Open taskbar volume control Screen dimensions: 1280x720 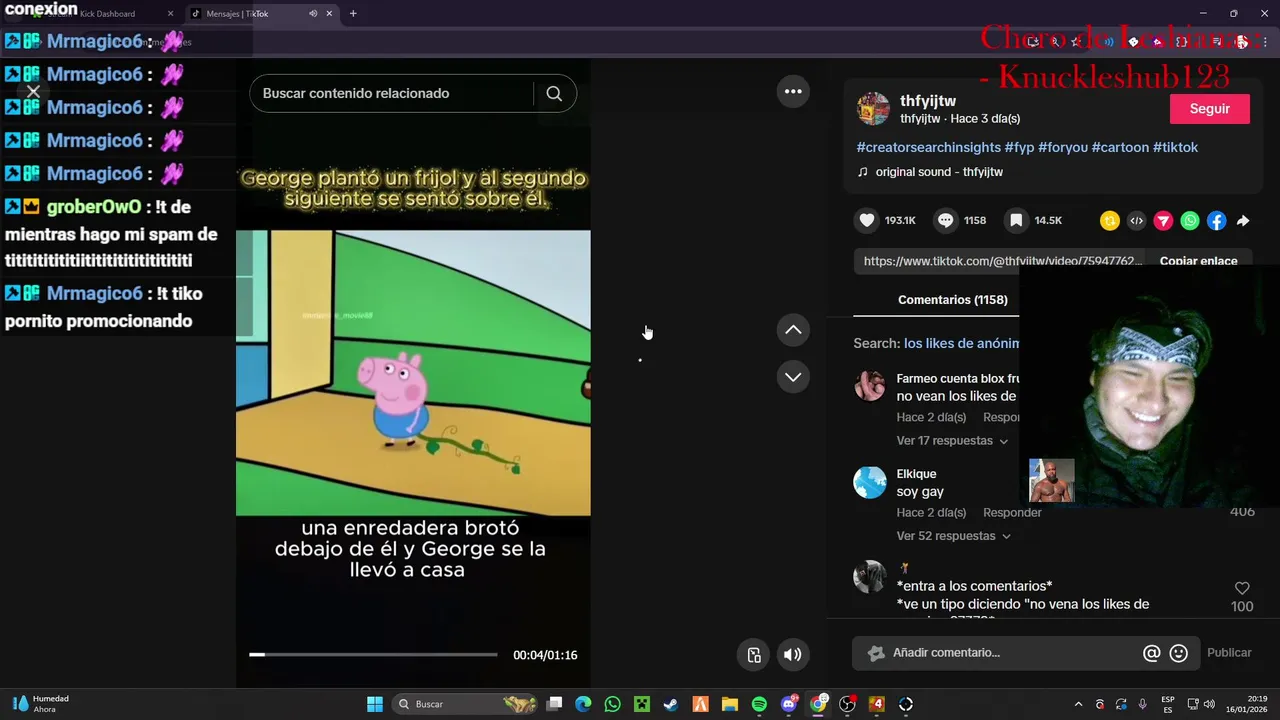tap(1209, 704)
